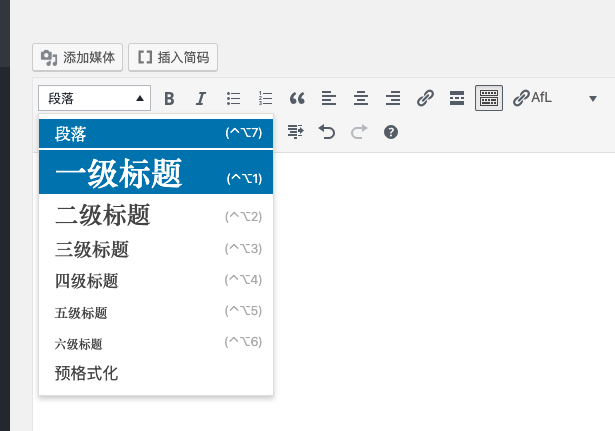The height and width of the screenshot is (431, 615).
Task: Undo the last edit
Action: [x=327, y=132]
